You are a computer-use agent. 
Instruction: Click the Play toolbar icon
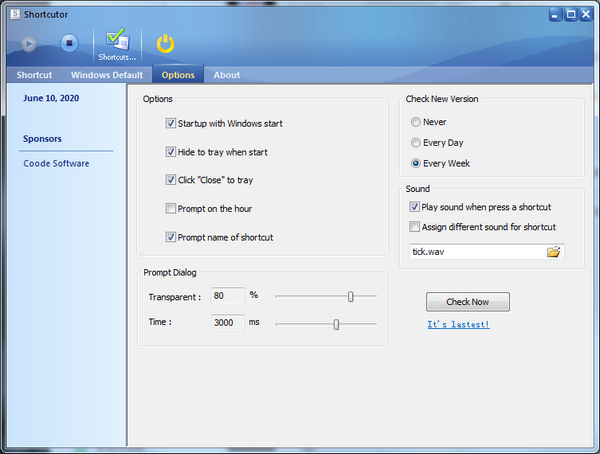pos(29,43)
